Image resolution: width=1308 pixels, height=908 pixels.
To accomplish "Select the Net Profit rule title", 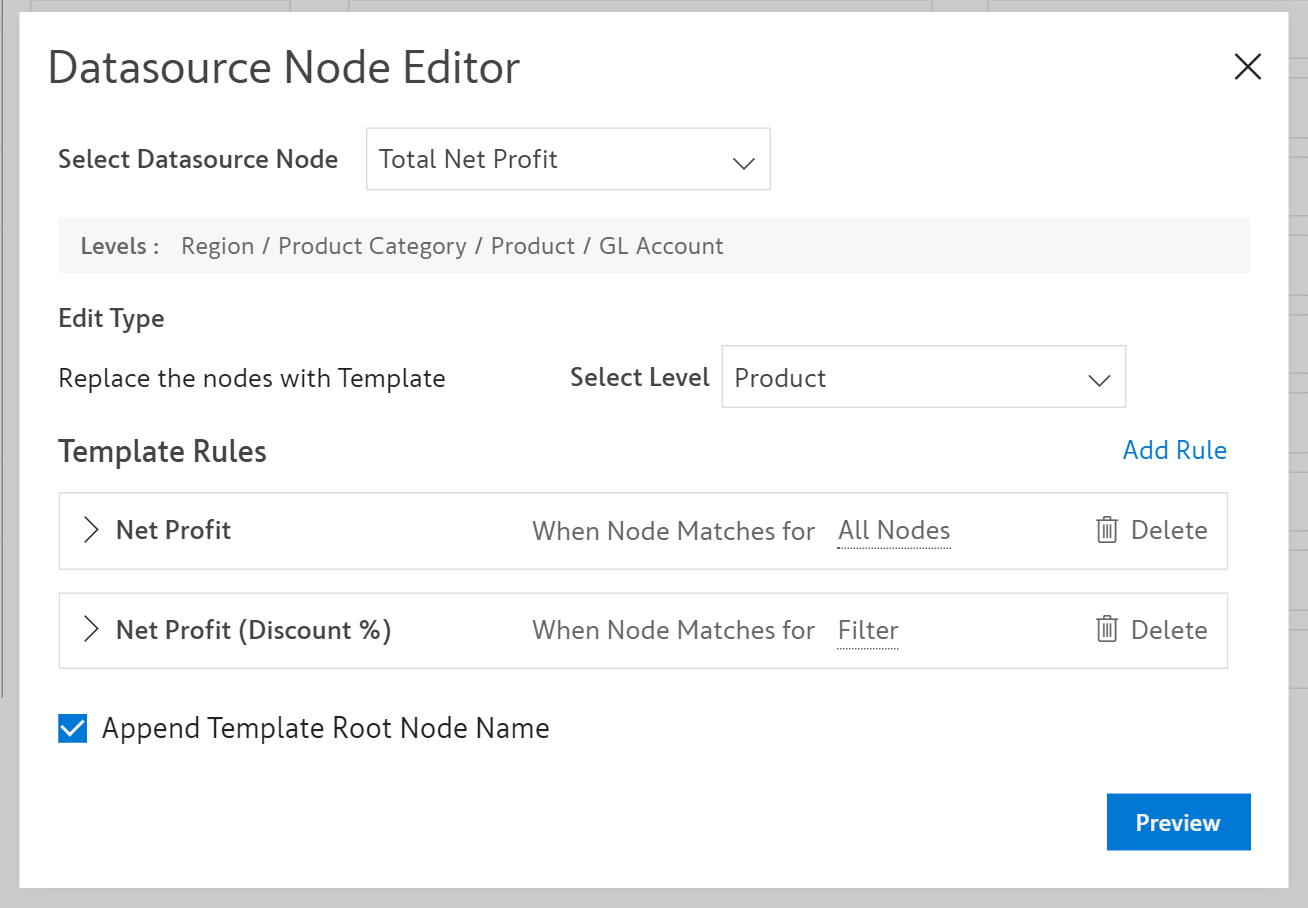I will tap(173, 530).
